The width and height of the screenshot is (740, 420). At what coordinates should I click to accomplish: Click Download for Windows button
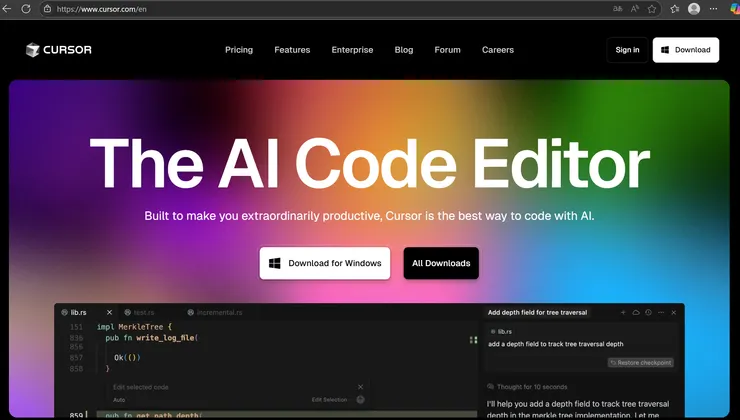coord(325,263)
